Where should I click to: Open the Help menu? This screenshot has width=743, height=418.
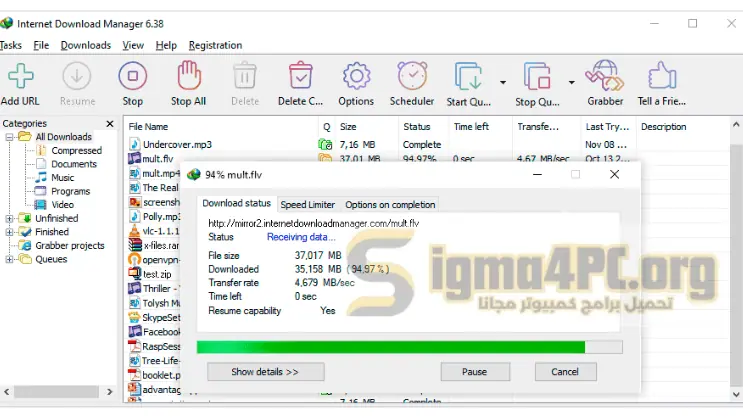[166, 45]
